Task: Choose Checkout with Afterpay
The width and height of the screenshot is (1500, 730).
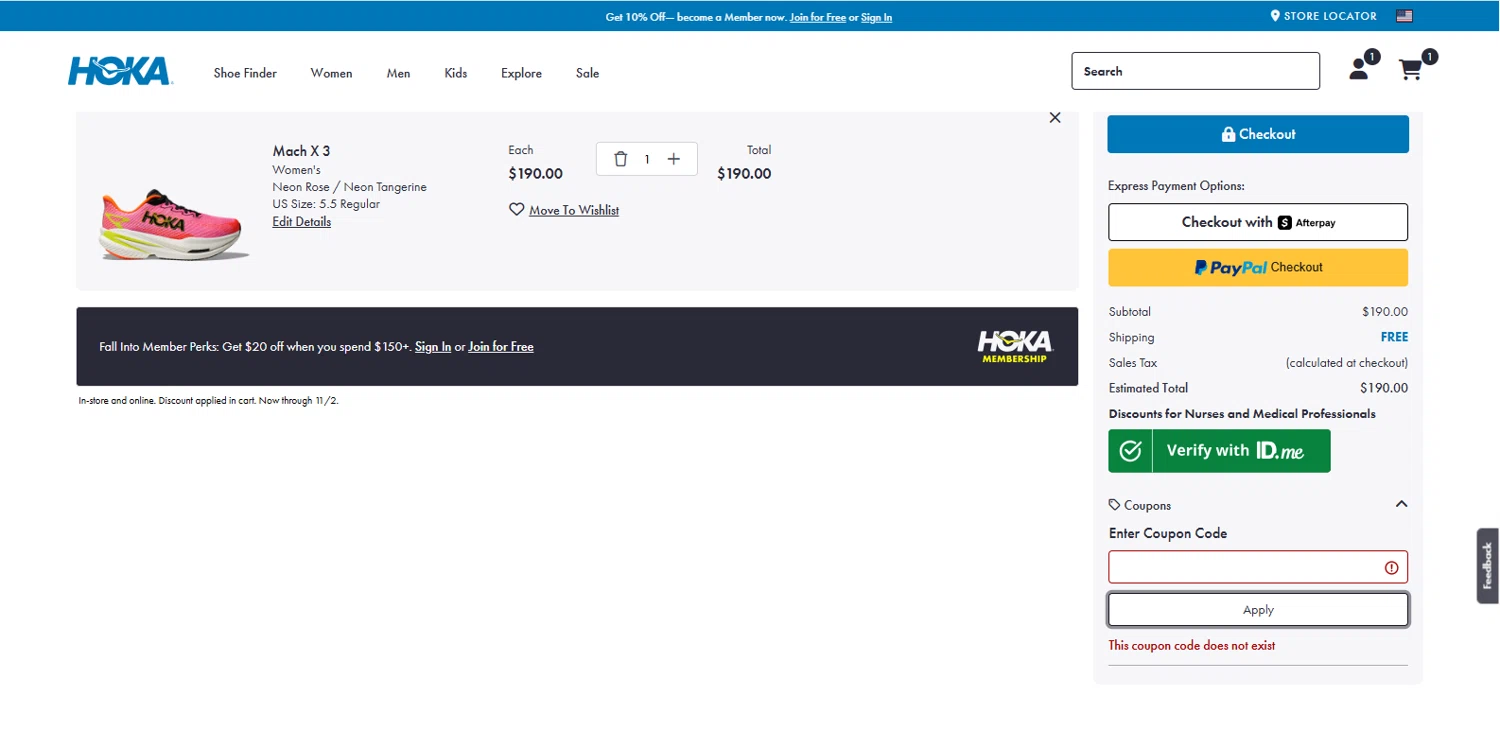Action: point(1258,222)
